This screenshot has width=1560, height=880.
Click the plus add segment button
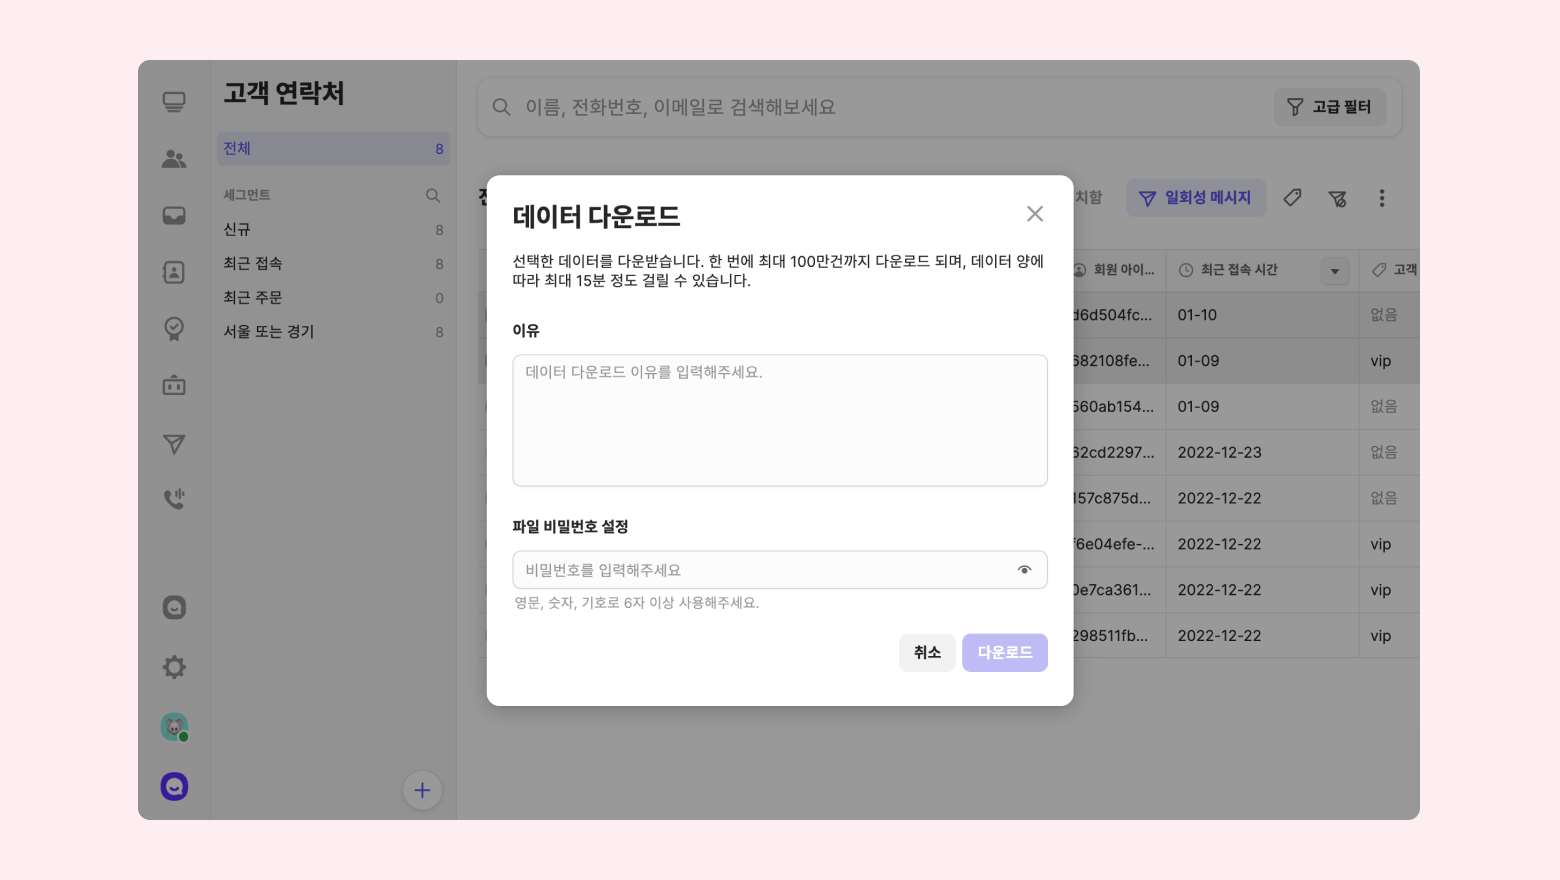pyautogui.click(x=422, y=790)
